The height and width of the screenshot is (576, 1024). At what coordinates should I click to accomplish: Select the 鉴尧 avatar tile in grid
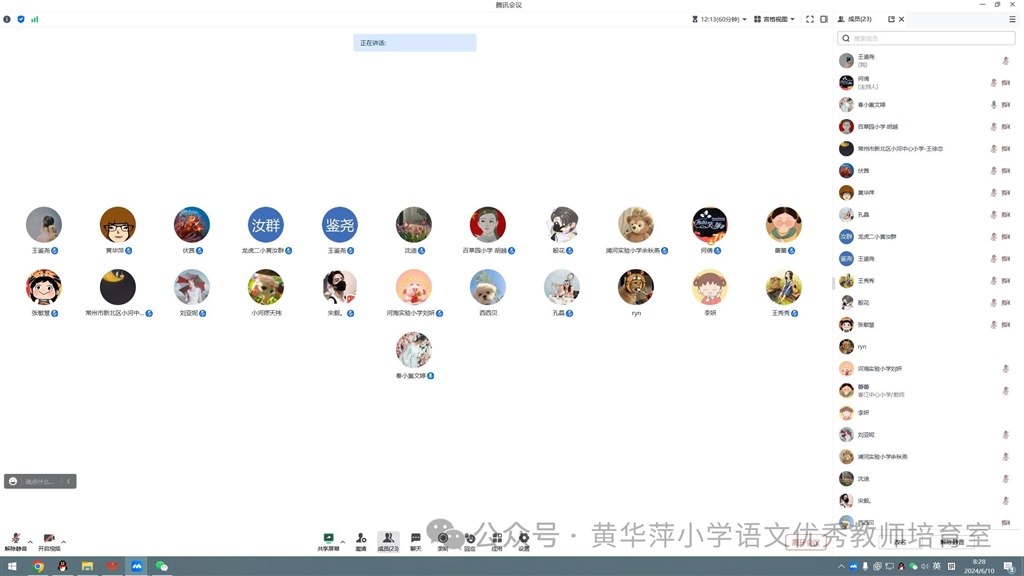coord(340,225)
